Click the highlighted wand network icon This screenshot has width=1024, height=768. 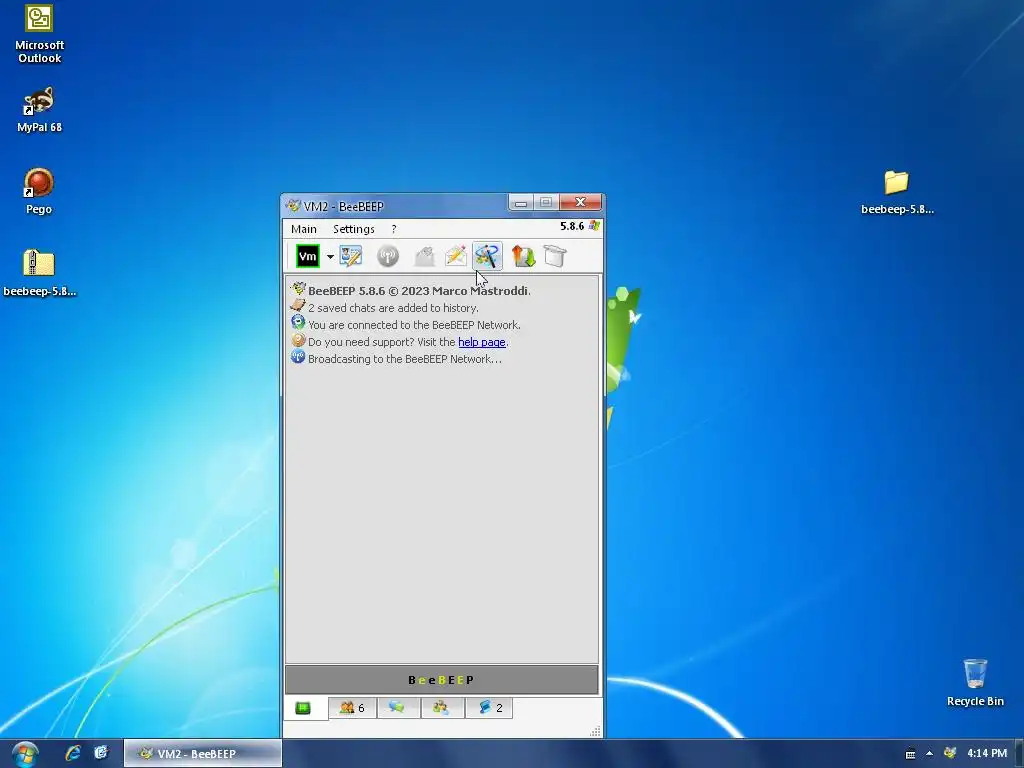[487, 256]
